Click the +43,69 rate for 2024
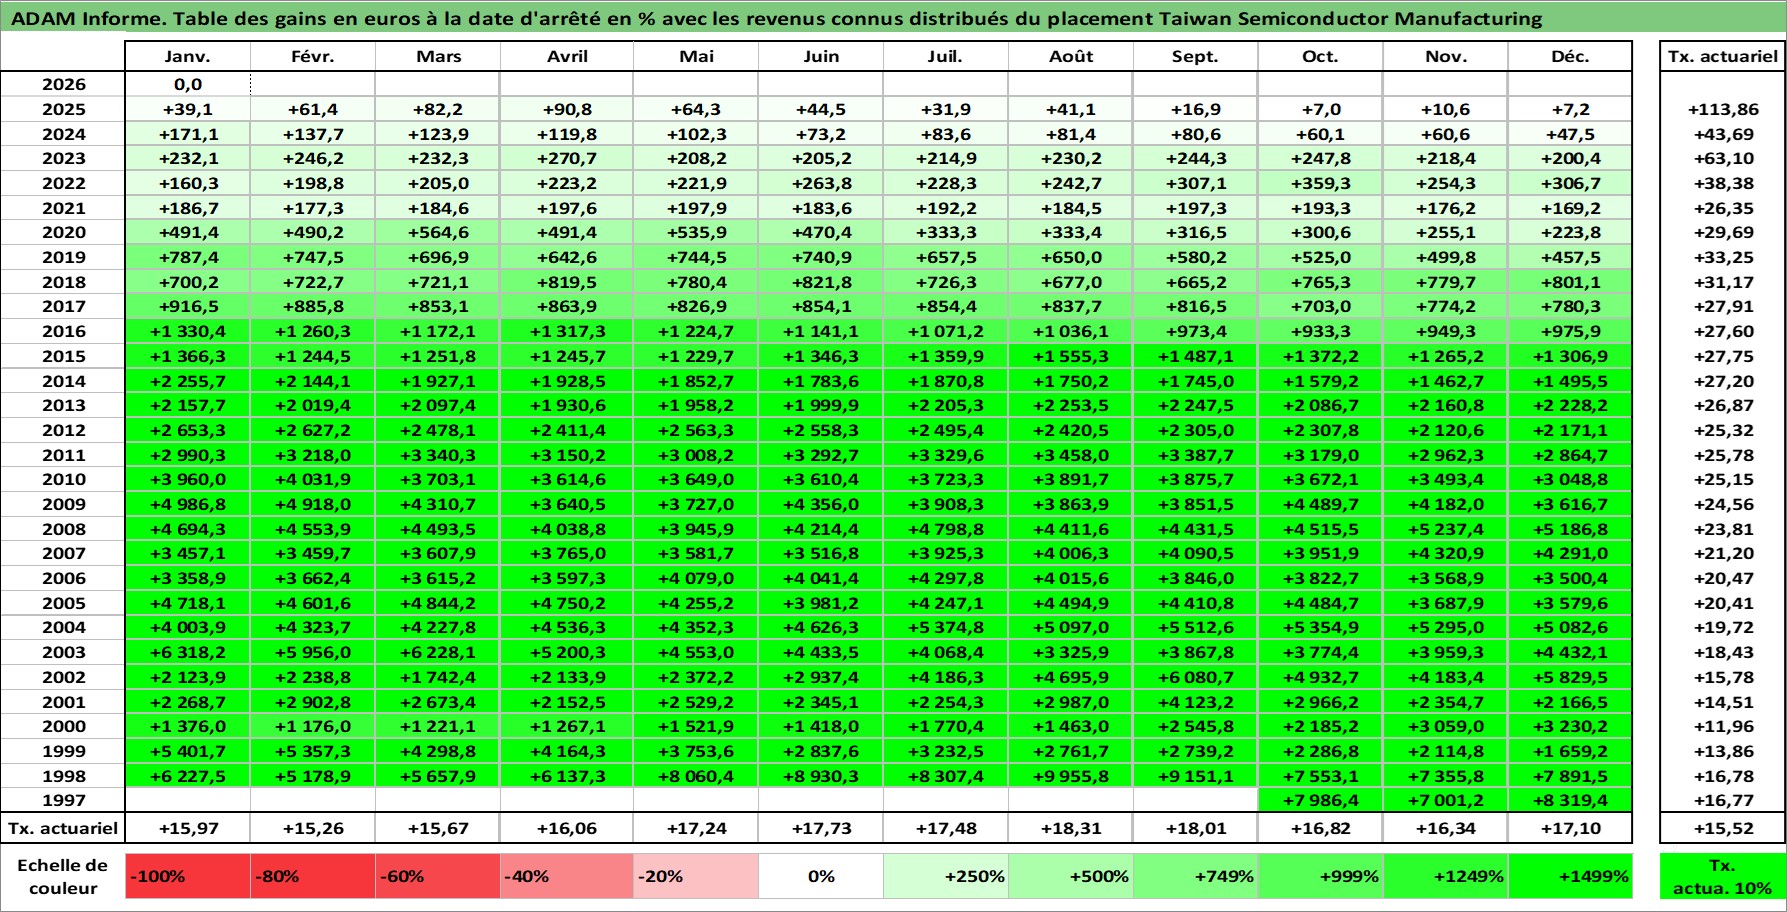Image resolution: width=1787 pixels, height=912 pixels. coord(1723,134)
